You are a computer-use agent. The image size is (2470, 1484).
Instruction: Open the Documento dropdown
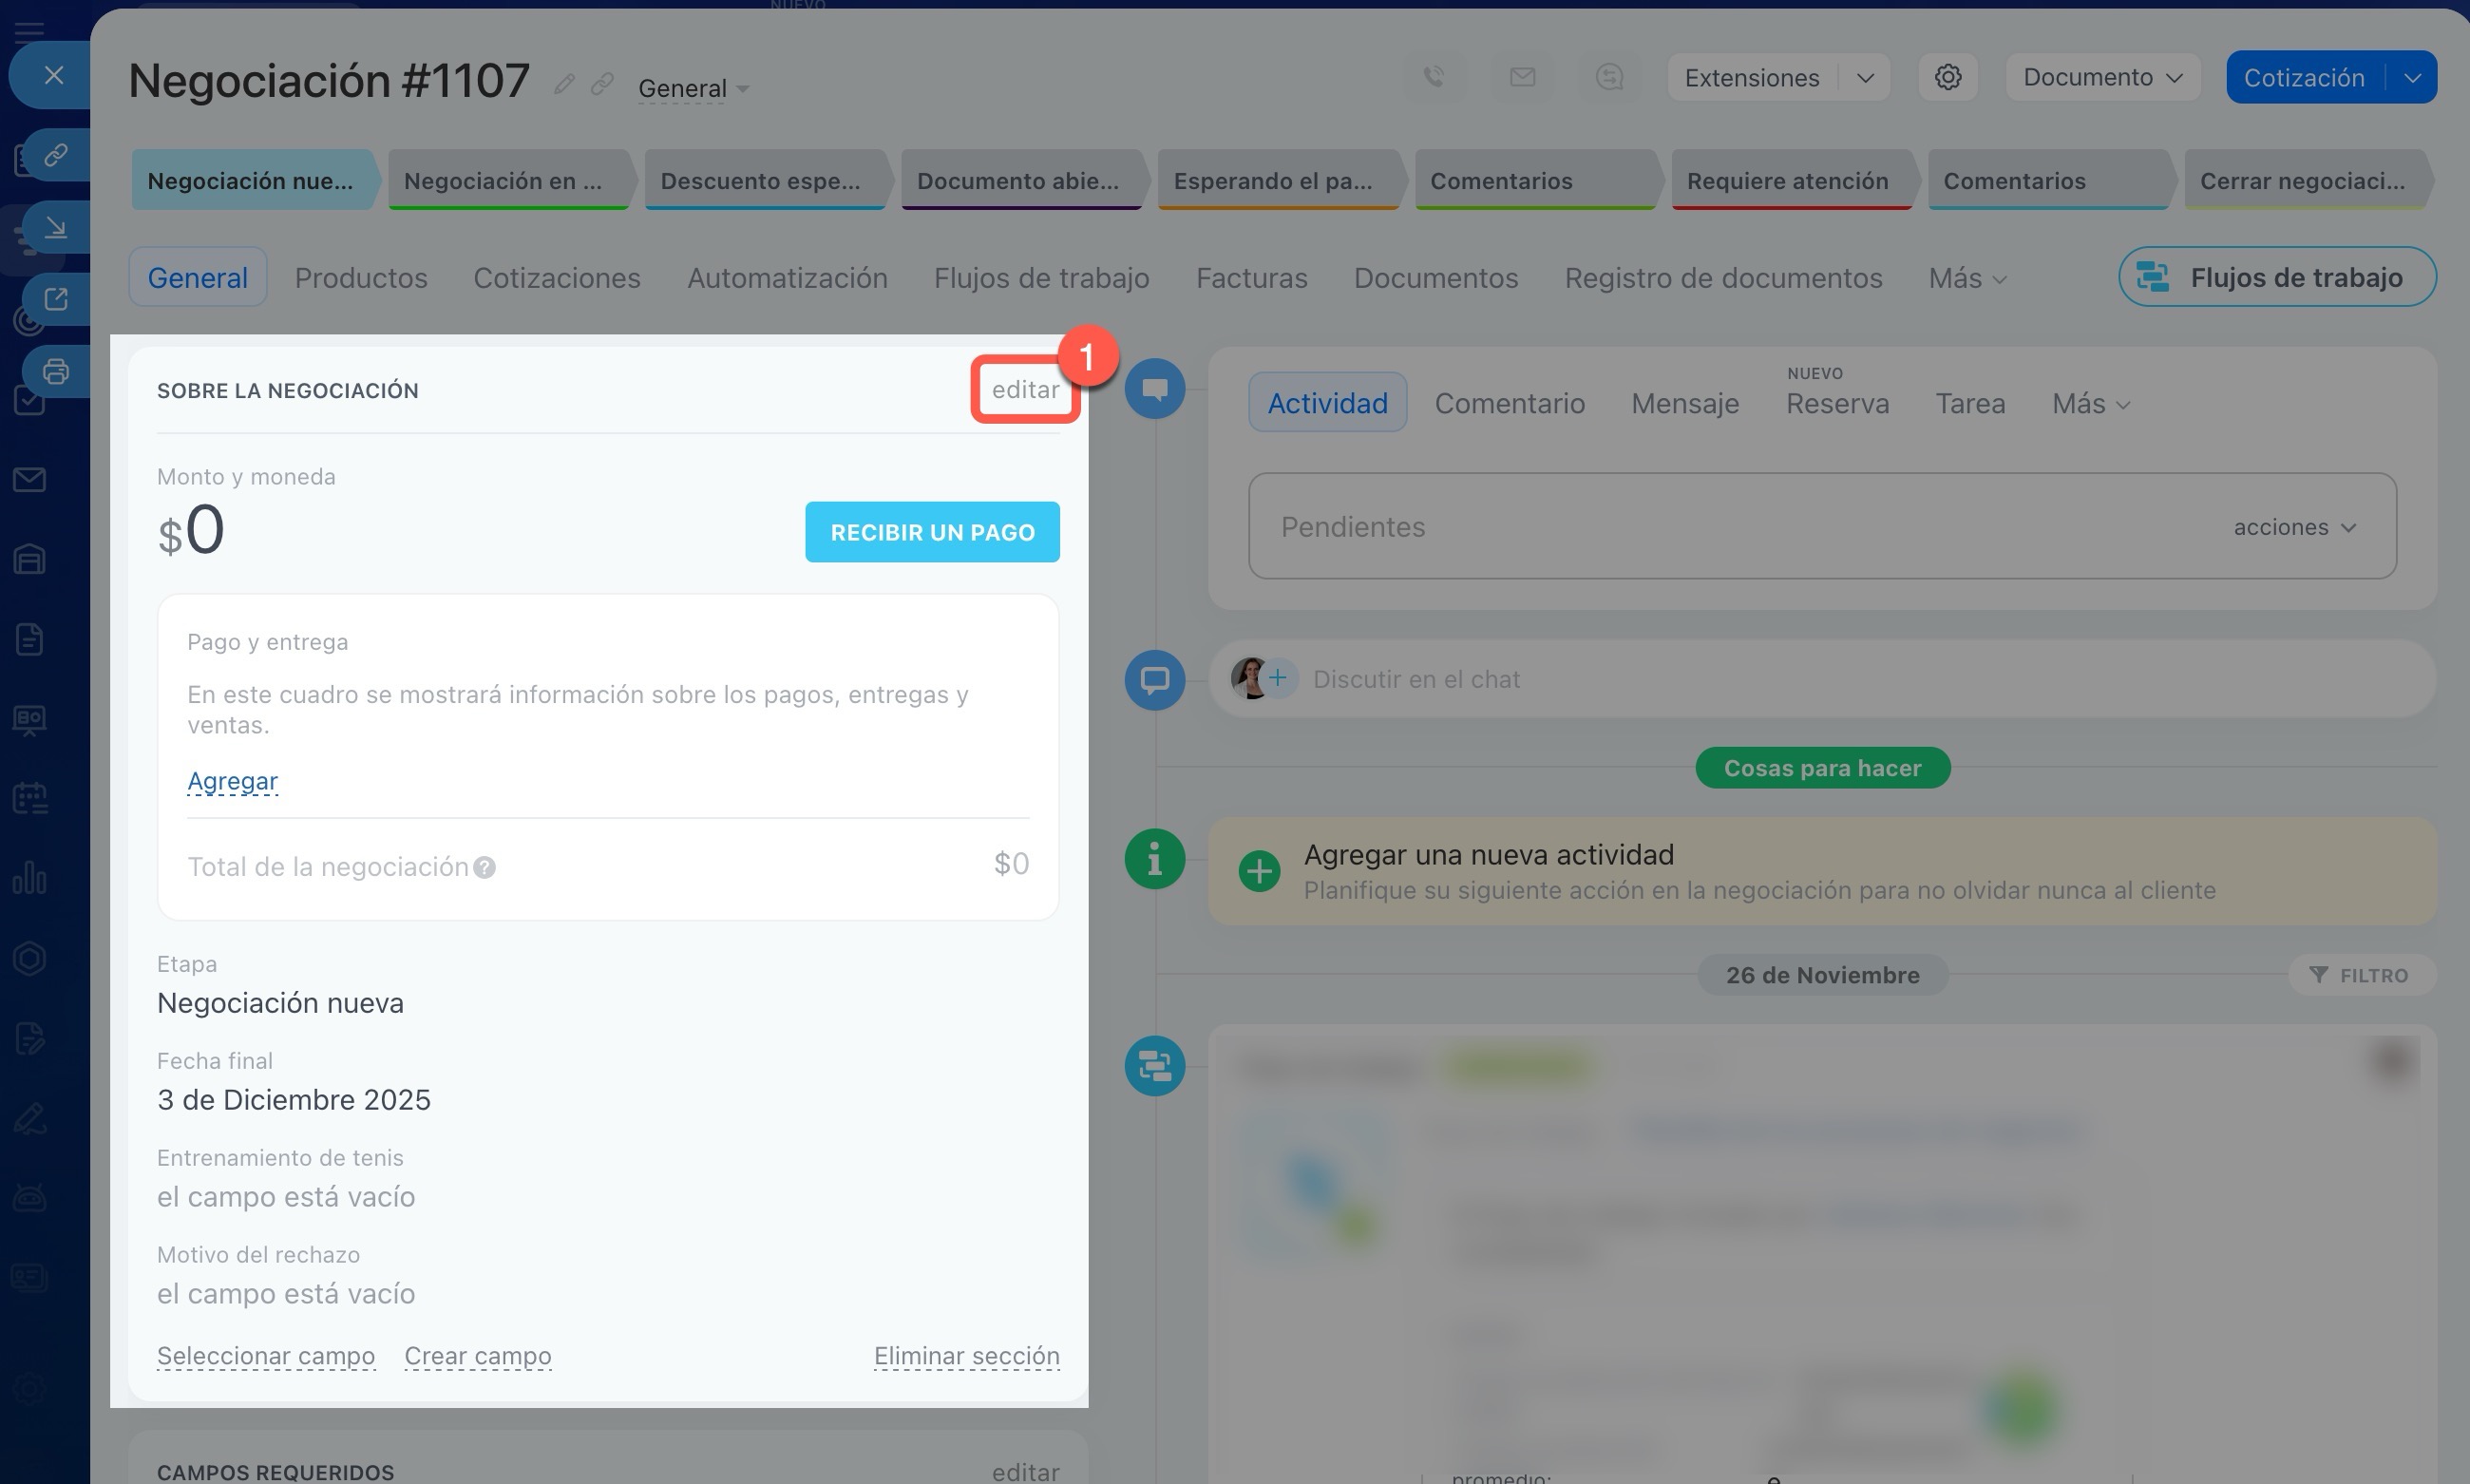click(2102, 77)
